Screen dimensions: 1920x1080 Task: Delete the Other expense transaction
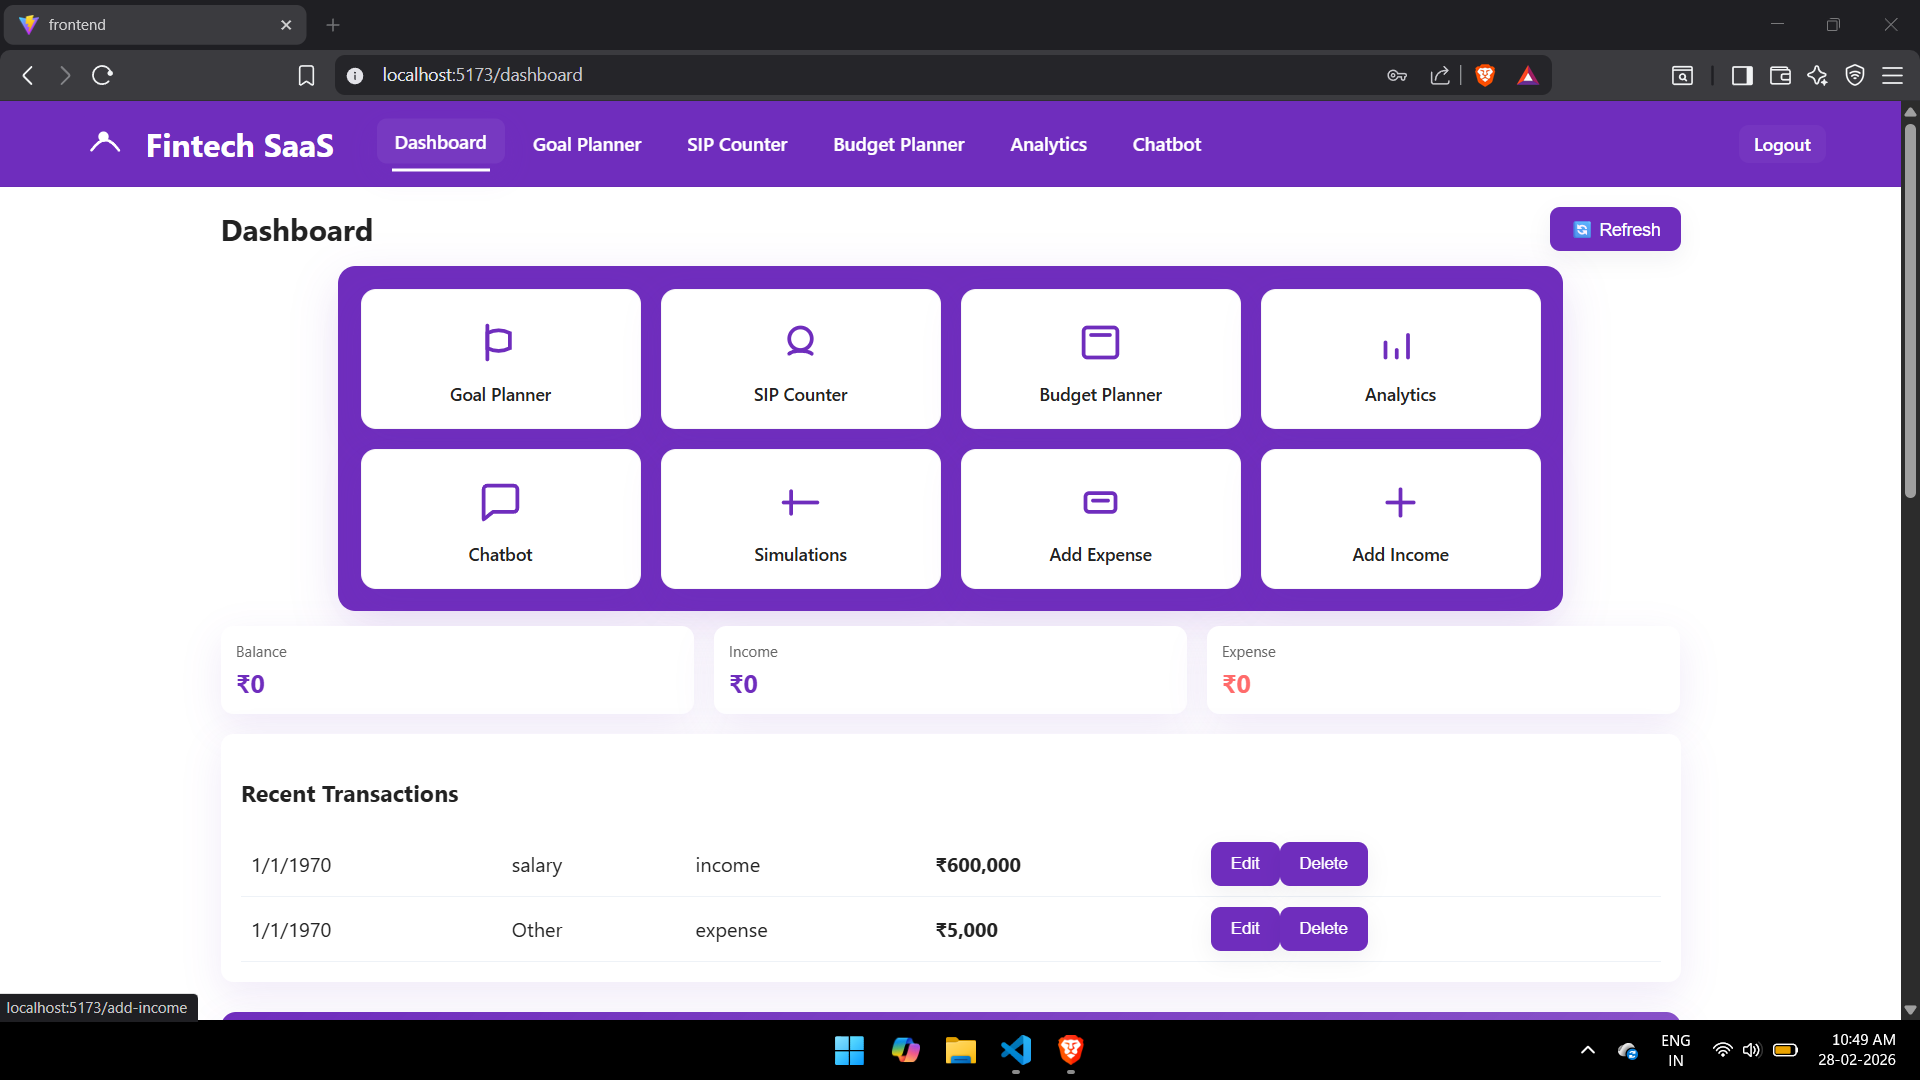1322,929
